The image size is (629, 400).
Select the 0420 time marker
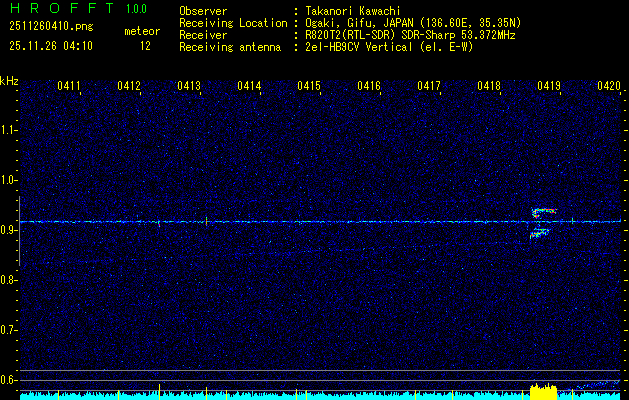[x=609, y=87]
